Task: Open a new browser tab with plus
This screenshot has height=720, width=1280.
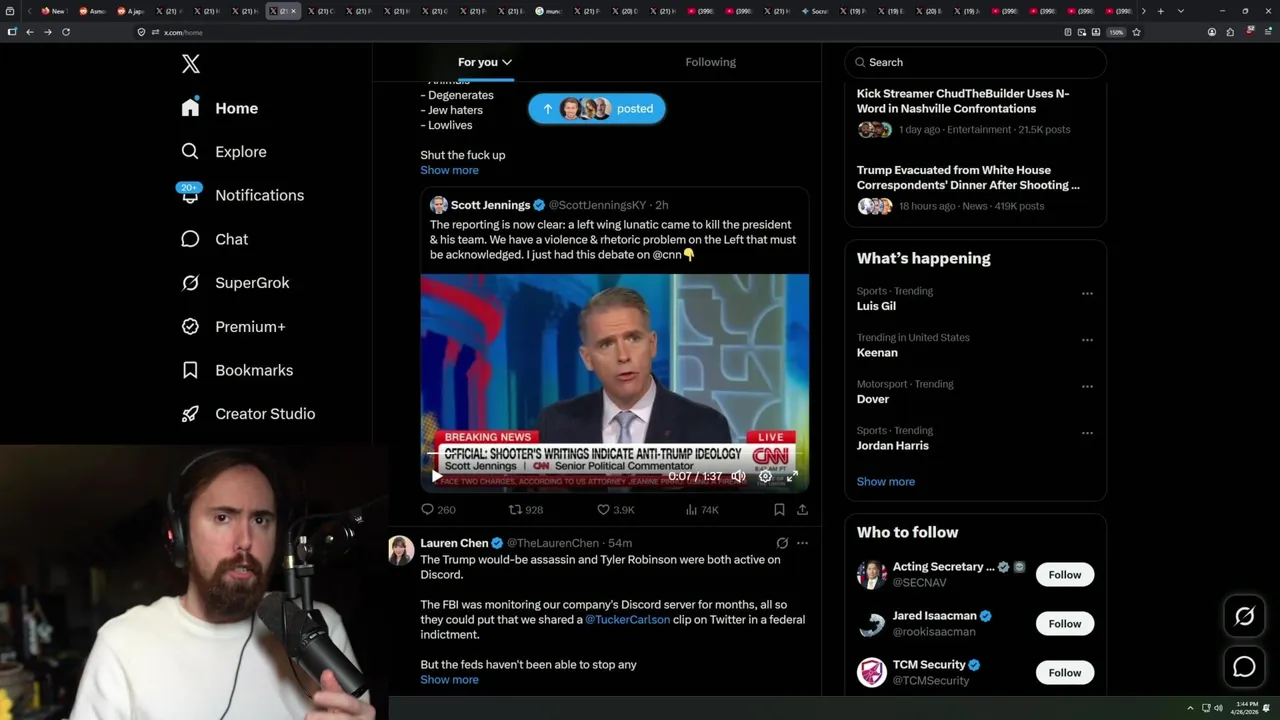Action: tap(1160, 11)
